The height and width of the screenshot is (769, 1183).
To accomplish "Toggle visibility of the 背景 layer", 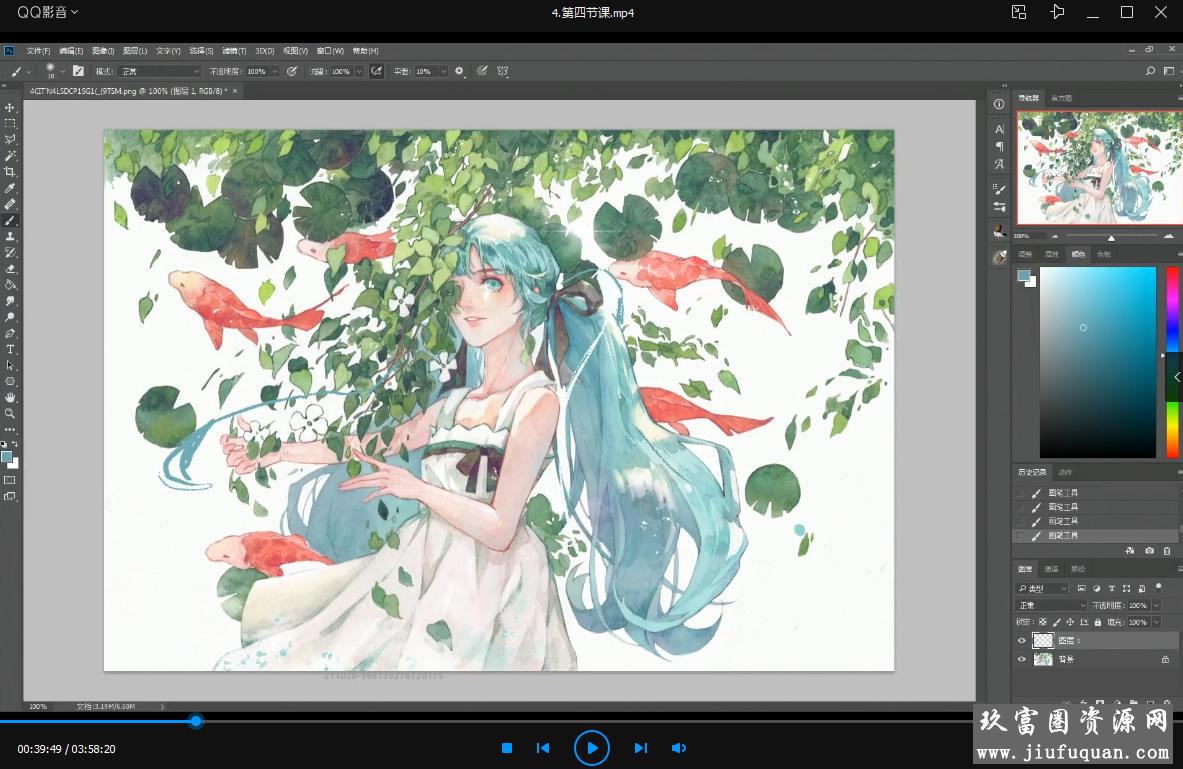I will (x=1021, y=660).
